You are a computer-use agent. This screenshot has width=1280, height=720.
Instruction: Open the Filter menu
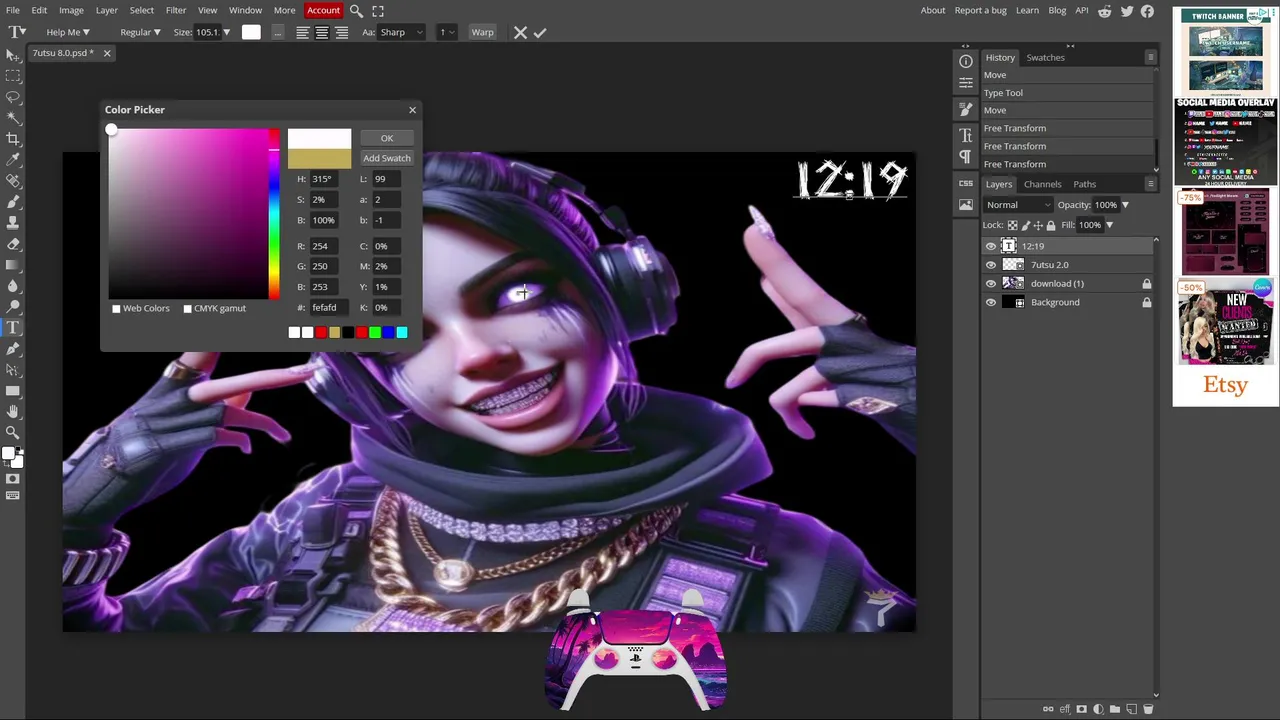176,10
